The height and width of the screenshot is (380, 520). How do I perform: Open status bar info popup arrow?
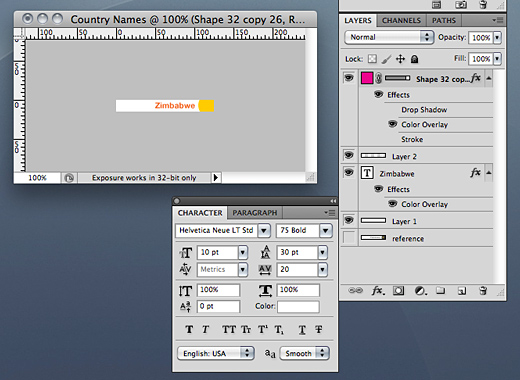pyautogui.click(x=216, y=178)
